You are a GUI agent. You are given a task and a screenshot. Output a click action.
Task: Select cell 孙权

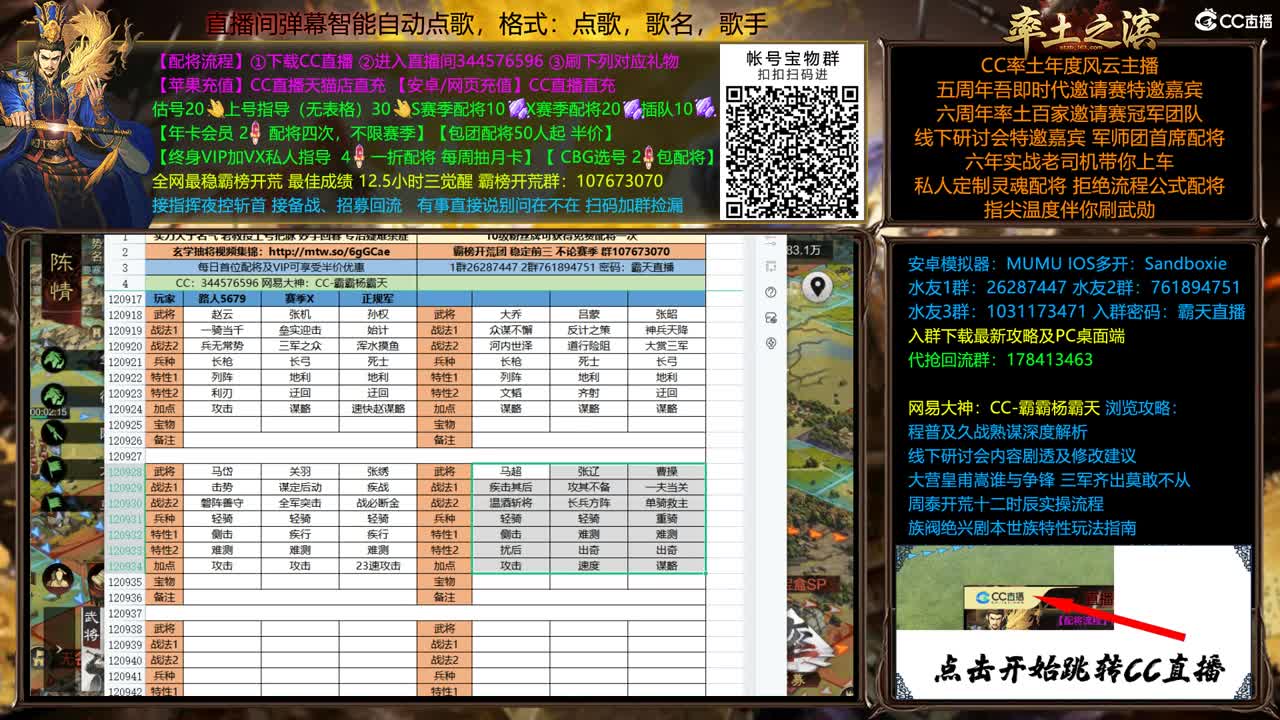click(377, 314)
